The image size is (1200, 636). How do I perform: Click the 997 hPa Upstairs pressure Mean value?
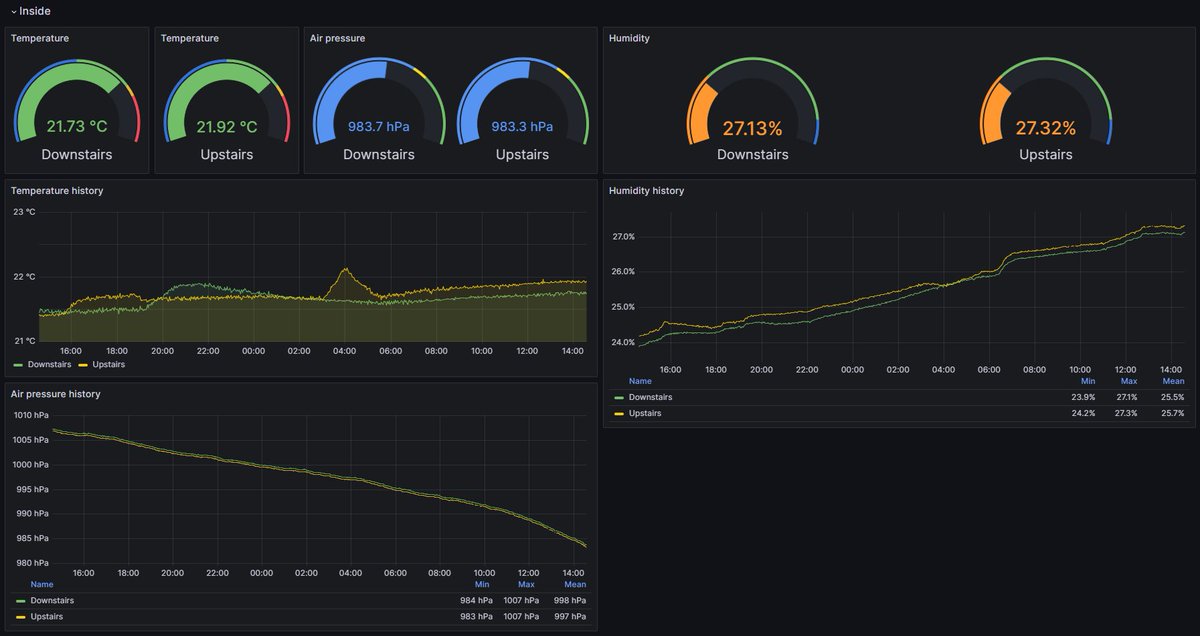pyautogui.click(x=570, y=616)
